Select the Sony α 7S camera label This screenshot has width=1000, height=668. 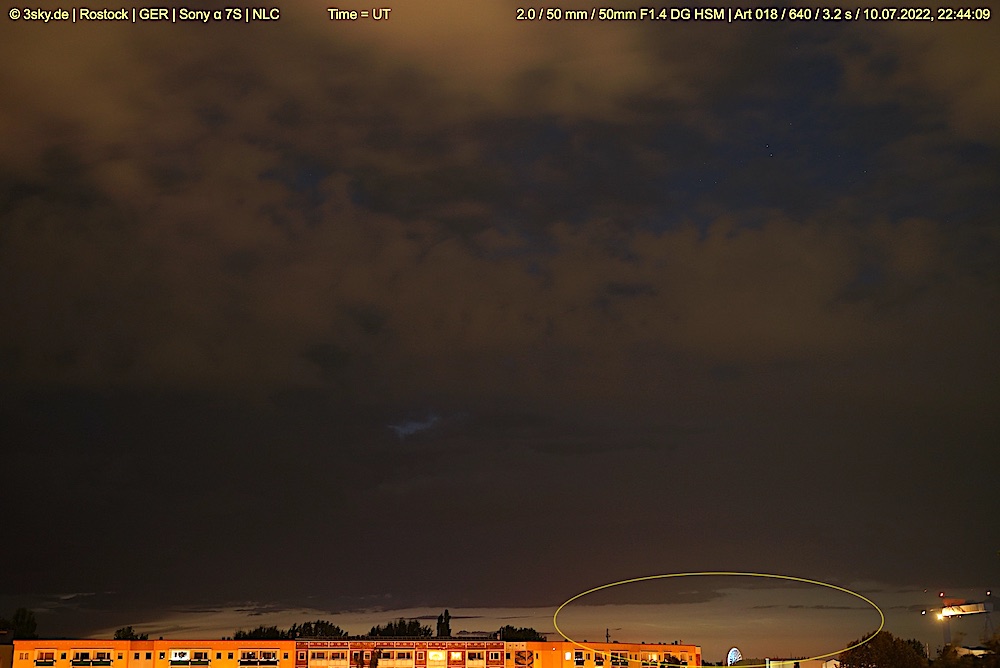click(210, 15)
